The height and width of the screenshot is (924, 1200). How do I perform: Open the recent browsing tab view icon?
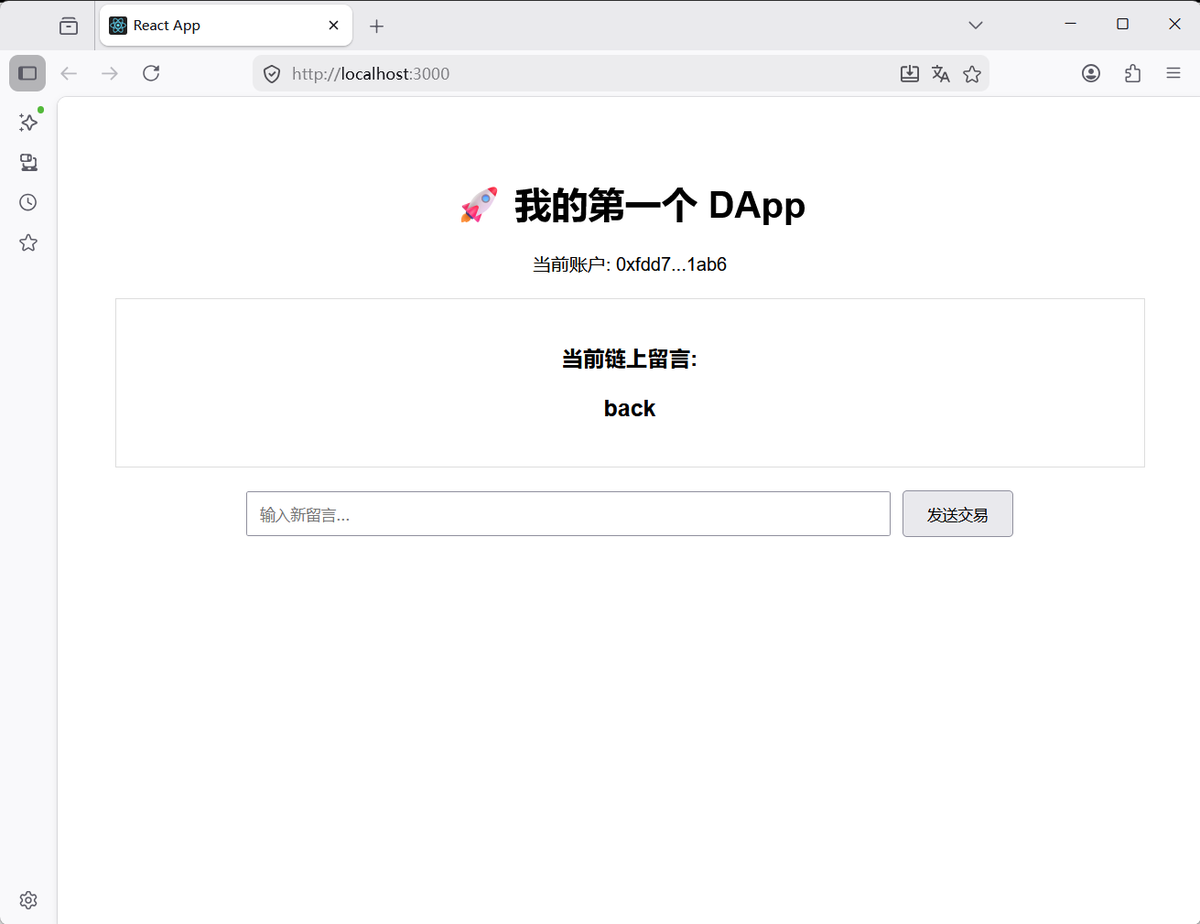tap(68, 26)
